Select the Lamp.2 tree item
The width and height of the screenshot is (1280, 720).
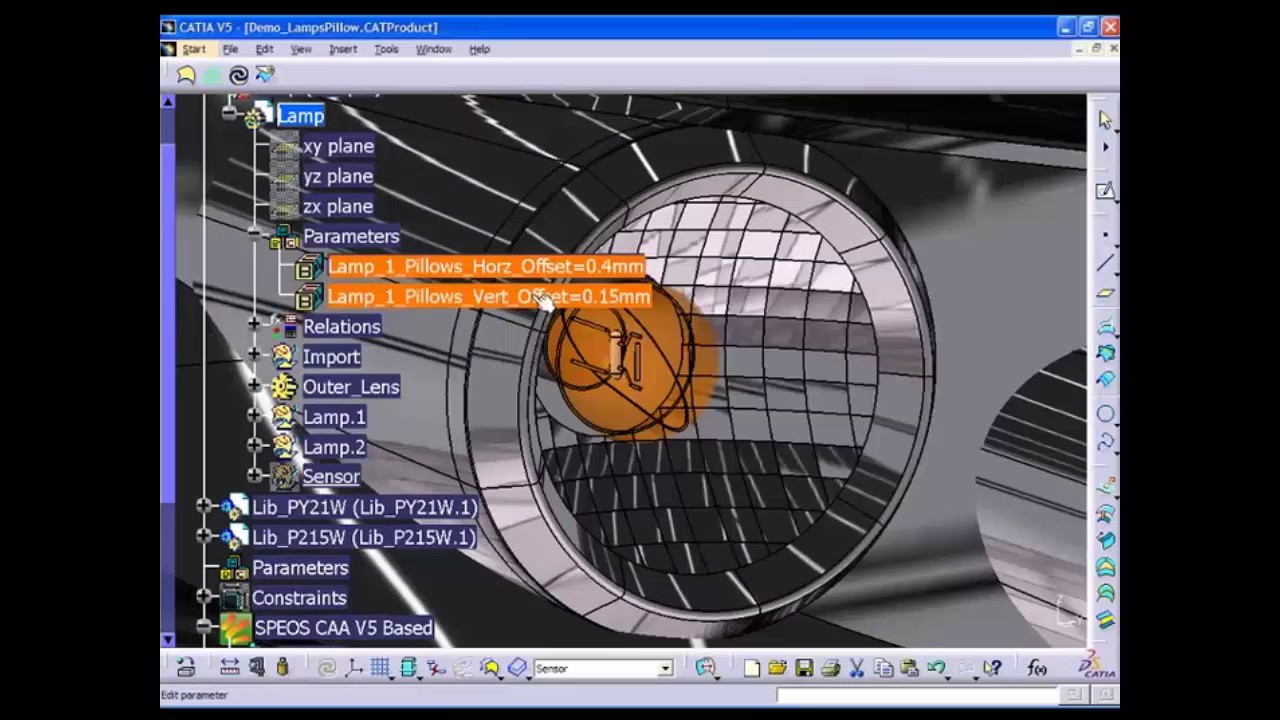tap(334, 447)
